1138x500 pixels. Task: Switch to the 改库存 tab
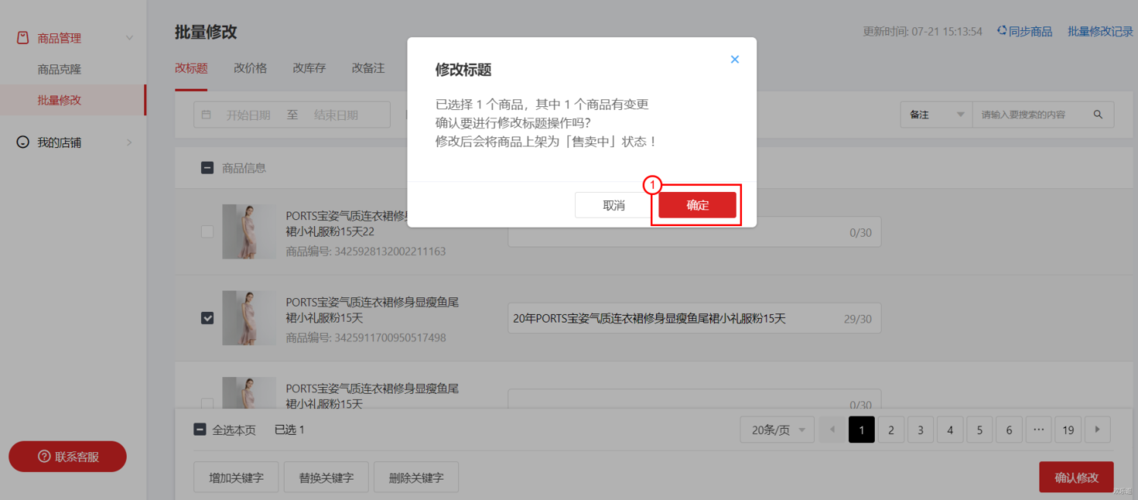(x=309, y=68)
